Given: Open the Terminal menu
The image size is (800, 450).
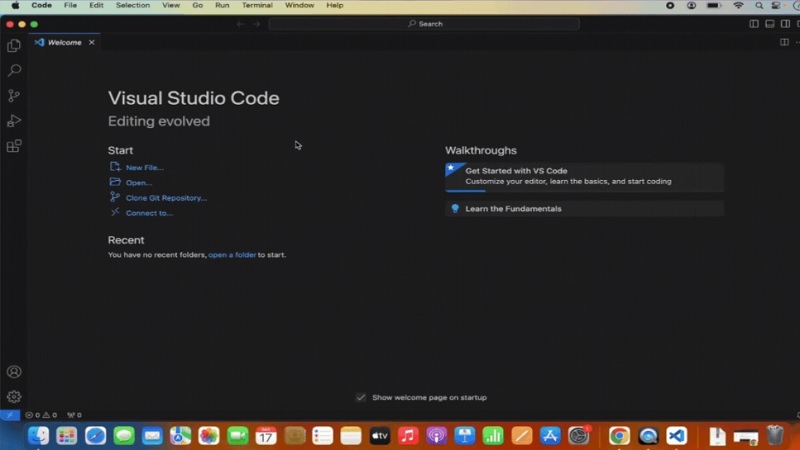Looking at the screenshot, I should tap(257, 5).
